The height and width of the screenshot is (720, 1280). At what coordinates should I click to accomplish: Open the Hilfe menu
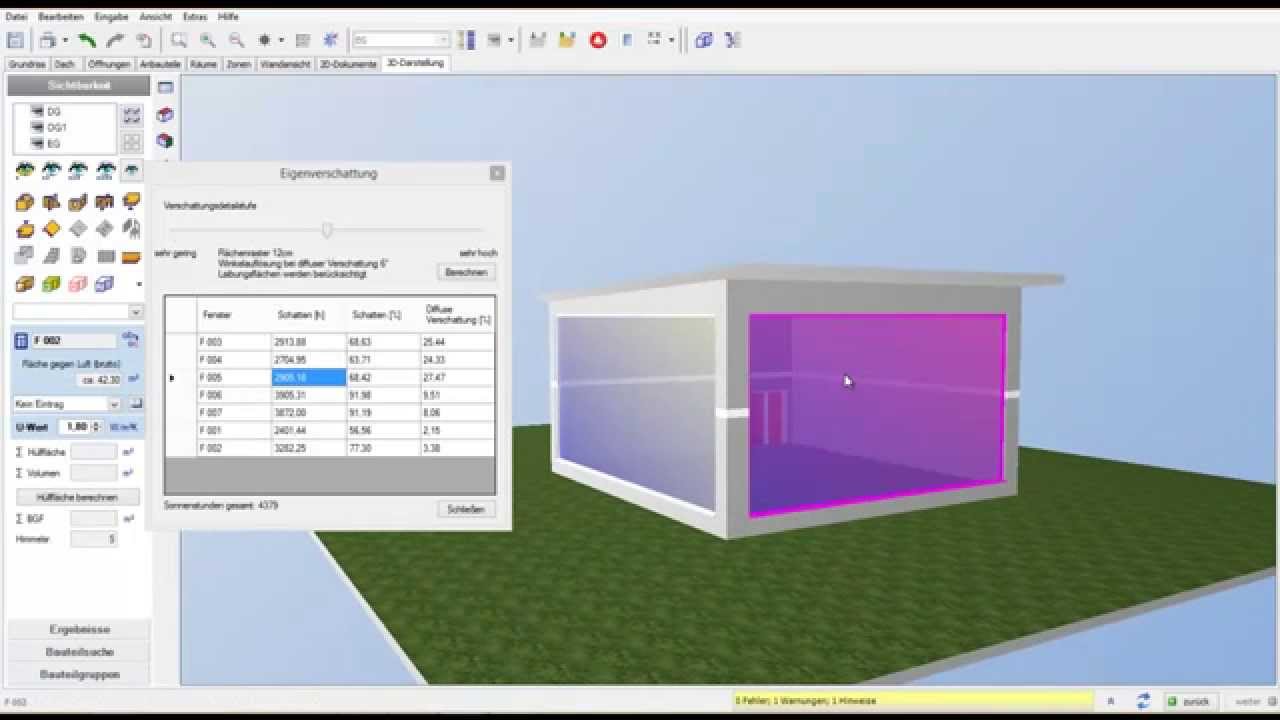[228, 17]
